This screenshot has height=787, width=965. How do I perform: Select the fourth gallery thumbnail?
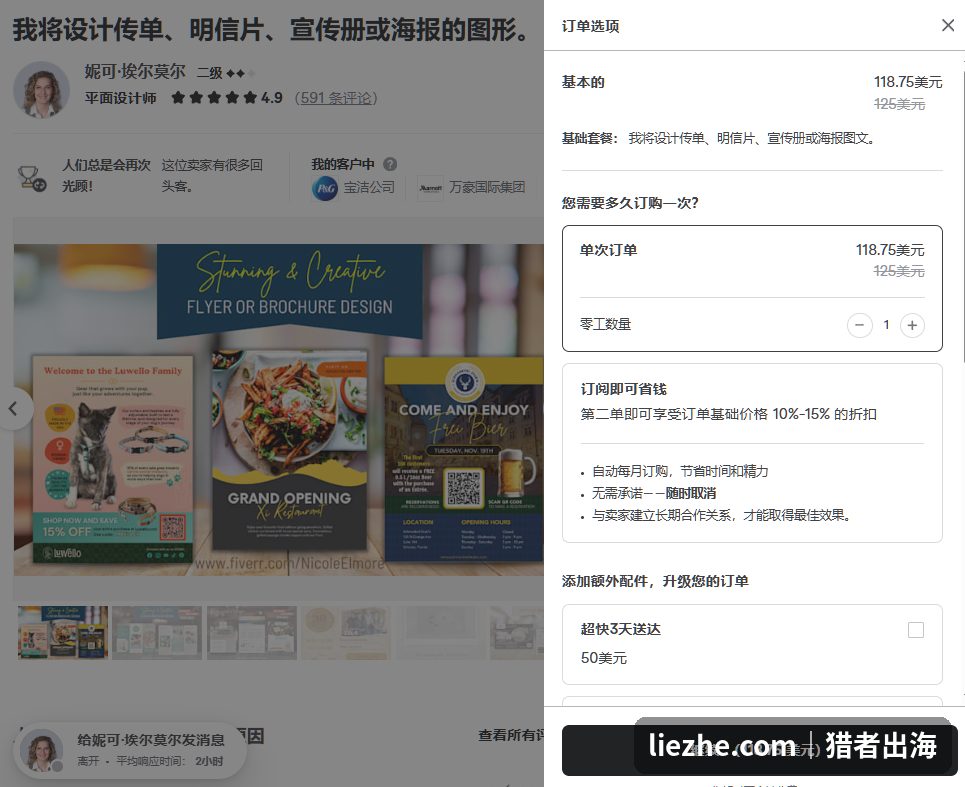(x=346, y=633)
